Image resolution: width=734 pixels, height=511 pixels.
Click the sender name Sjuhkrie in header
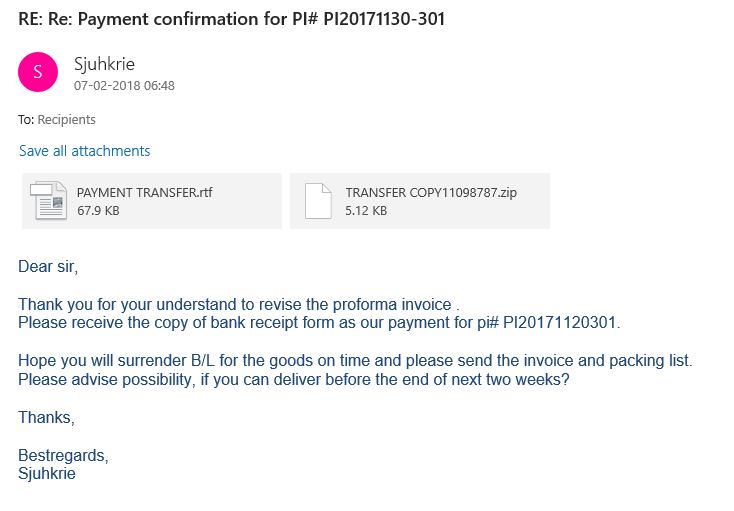[x=104, y=64]
